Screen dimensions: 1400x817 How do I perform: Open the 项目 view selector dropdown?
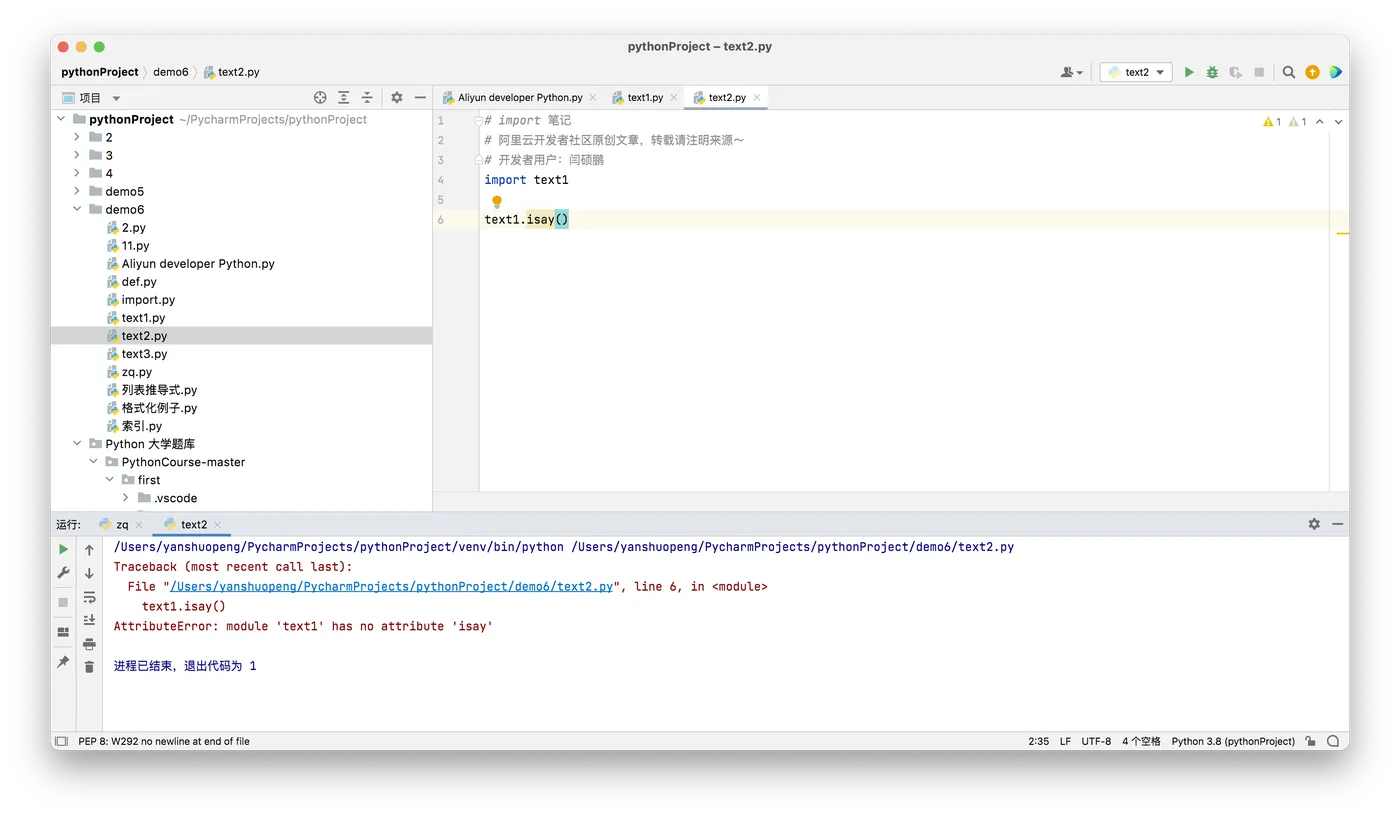pos(91,98)
